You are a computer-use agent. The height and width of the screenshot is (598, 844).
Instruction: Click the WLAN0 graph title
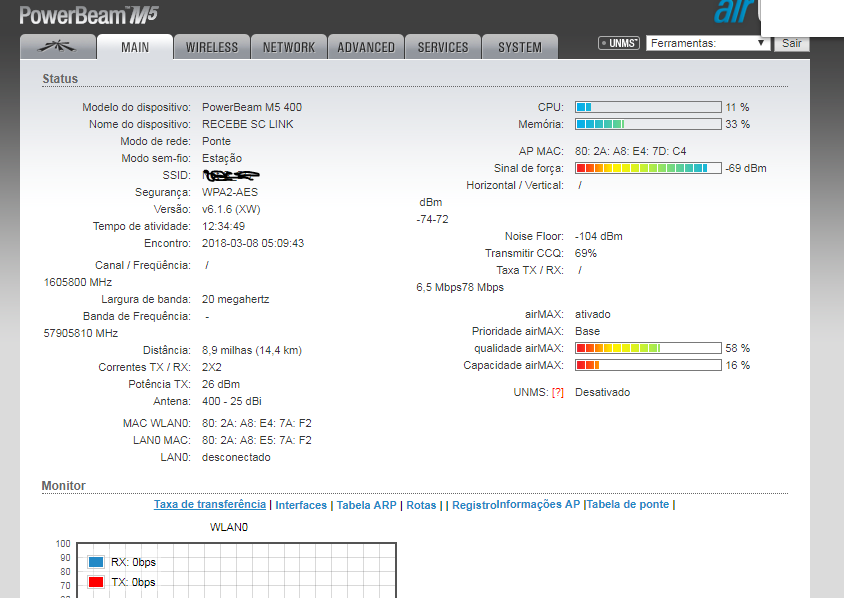(229, 527)
